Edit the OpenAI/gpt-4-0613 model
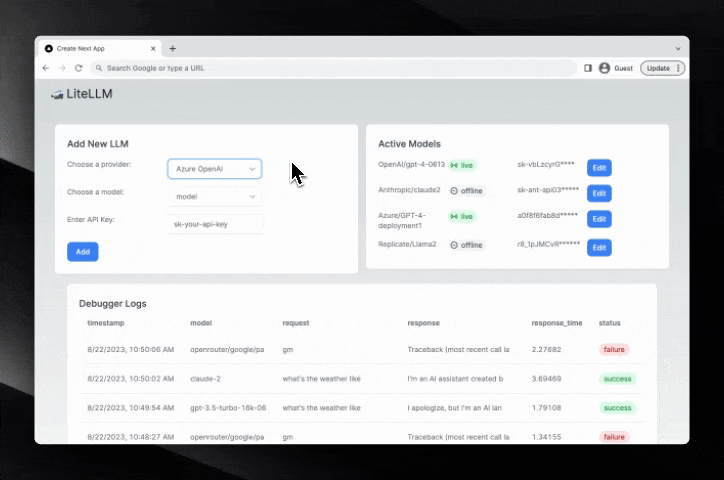Viewport: 724px width, 480px height. pos(599,168)
